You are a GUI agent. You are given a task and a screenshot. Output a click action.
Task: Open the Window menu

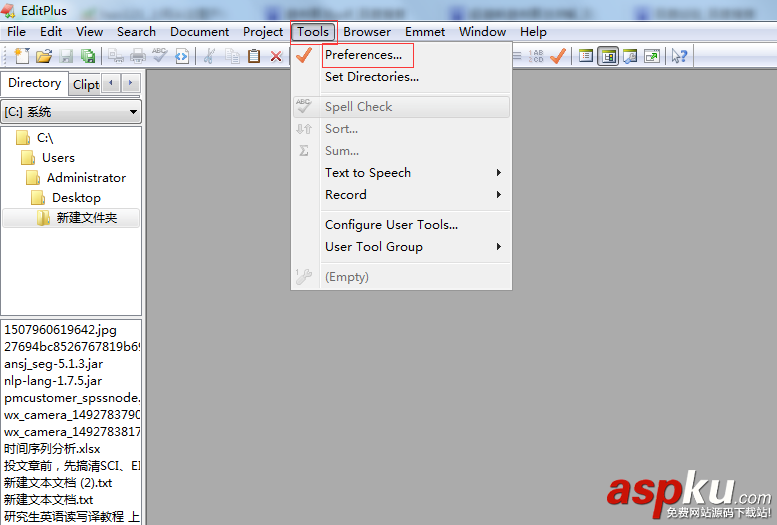[x=483, y=32]
